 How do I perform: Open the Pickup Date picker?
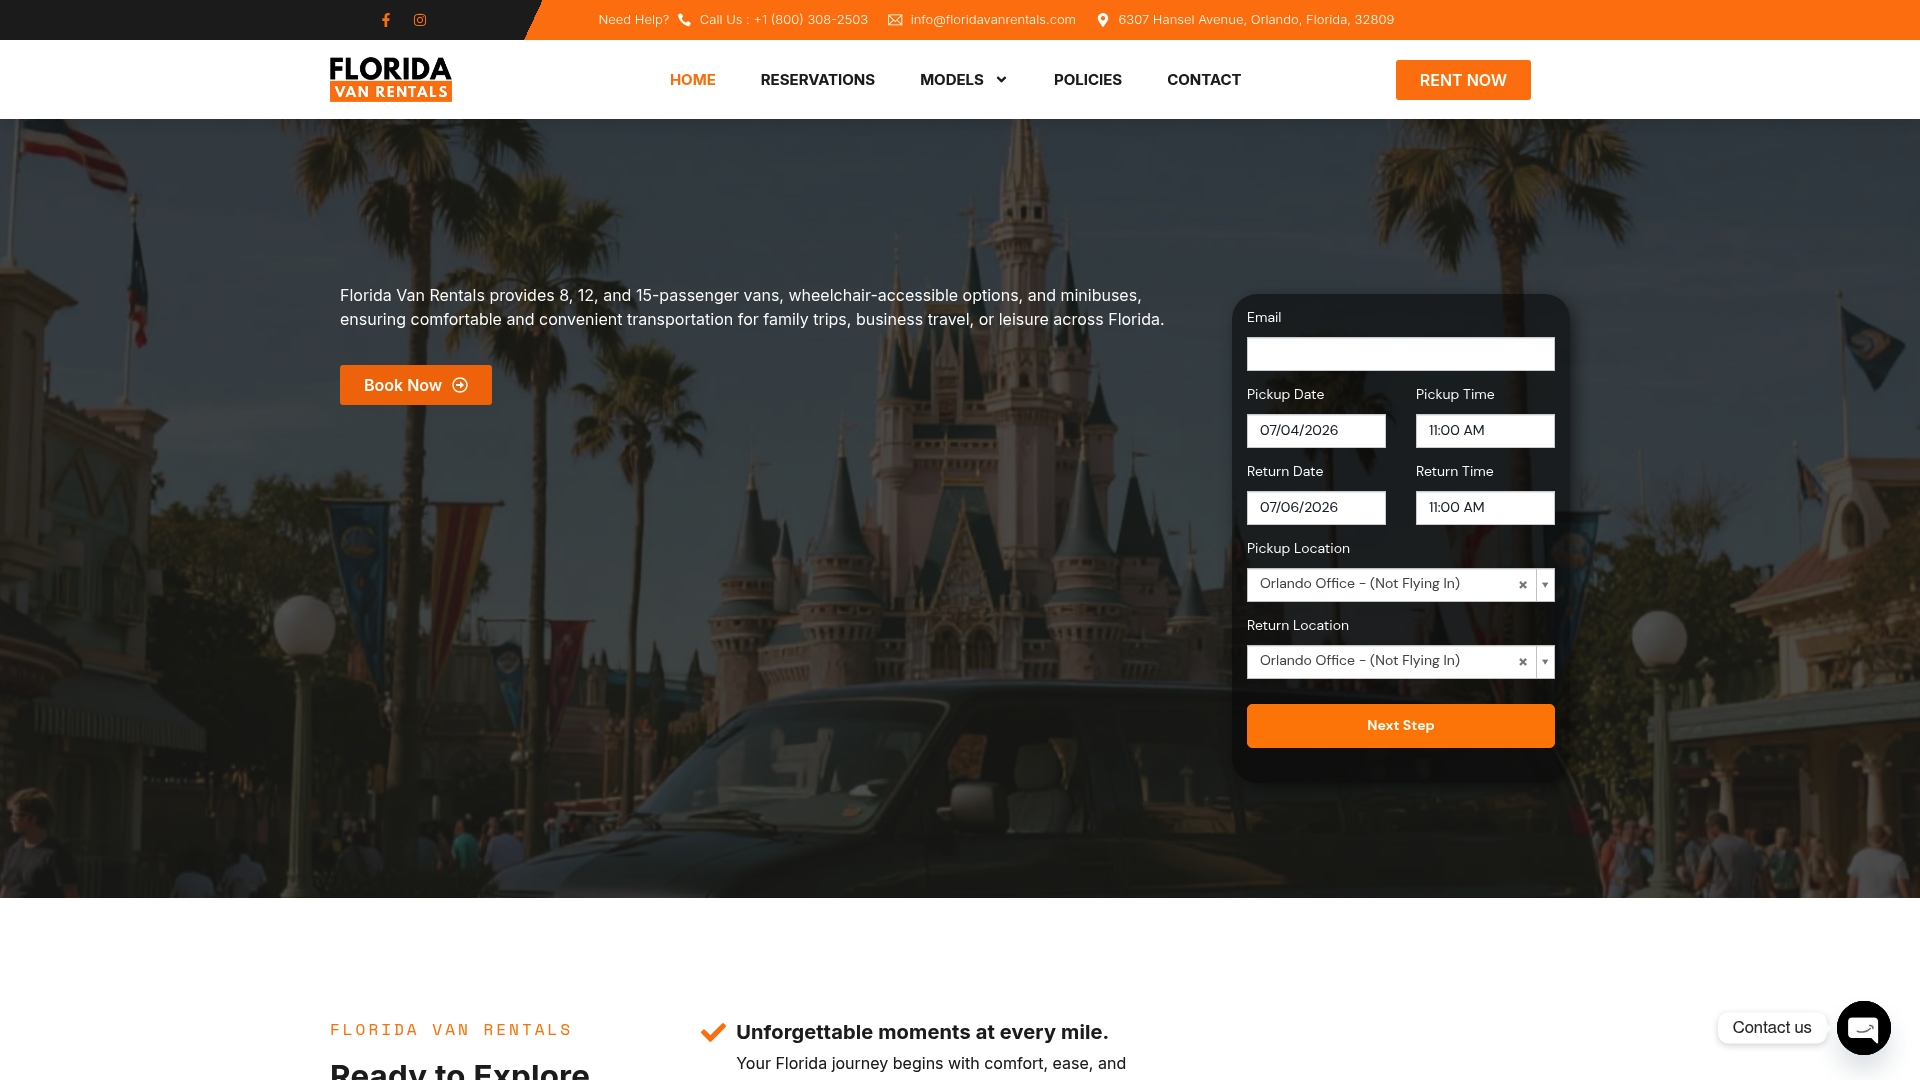pyautogui.click(x=1316, y=431)
